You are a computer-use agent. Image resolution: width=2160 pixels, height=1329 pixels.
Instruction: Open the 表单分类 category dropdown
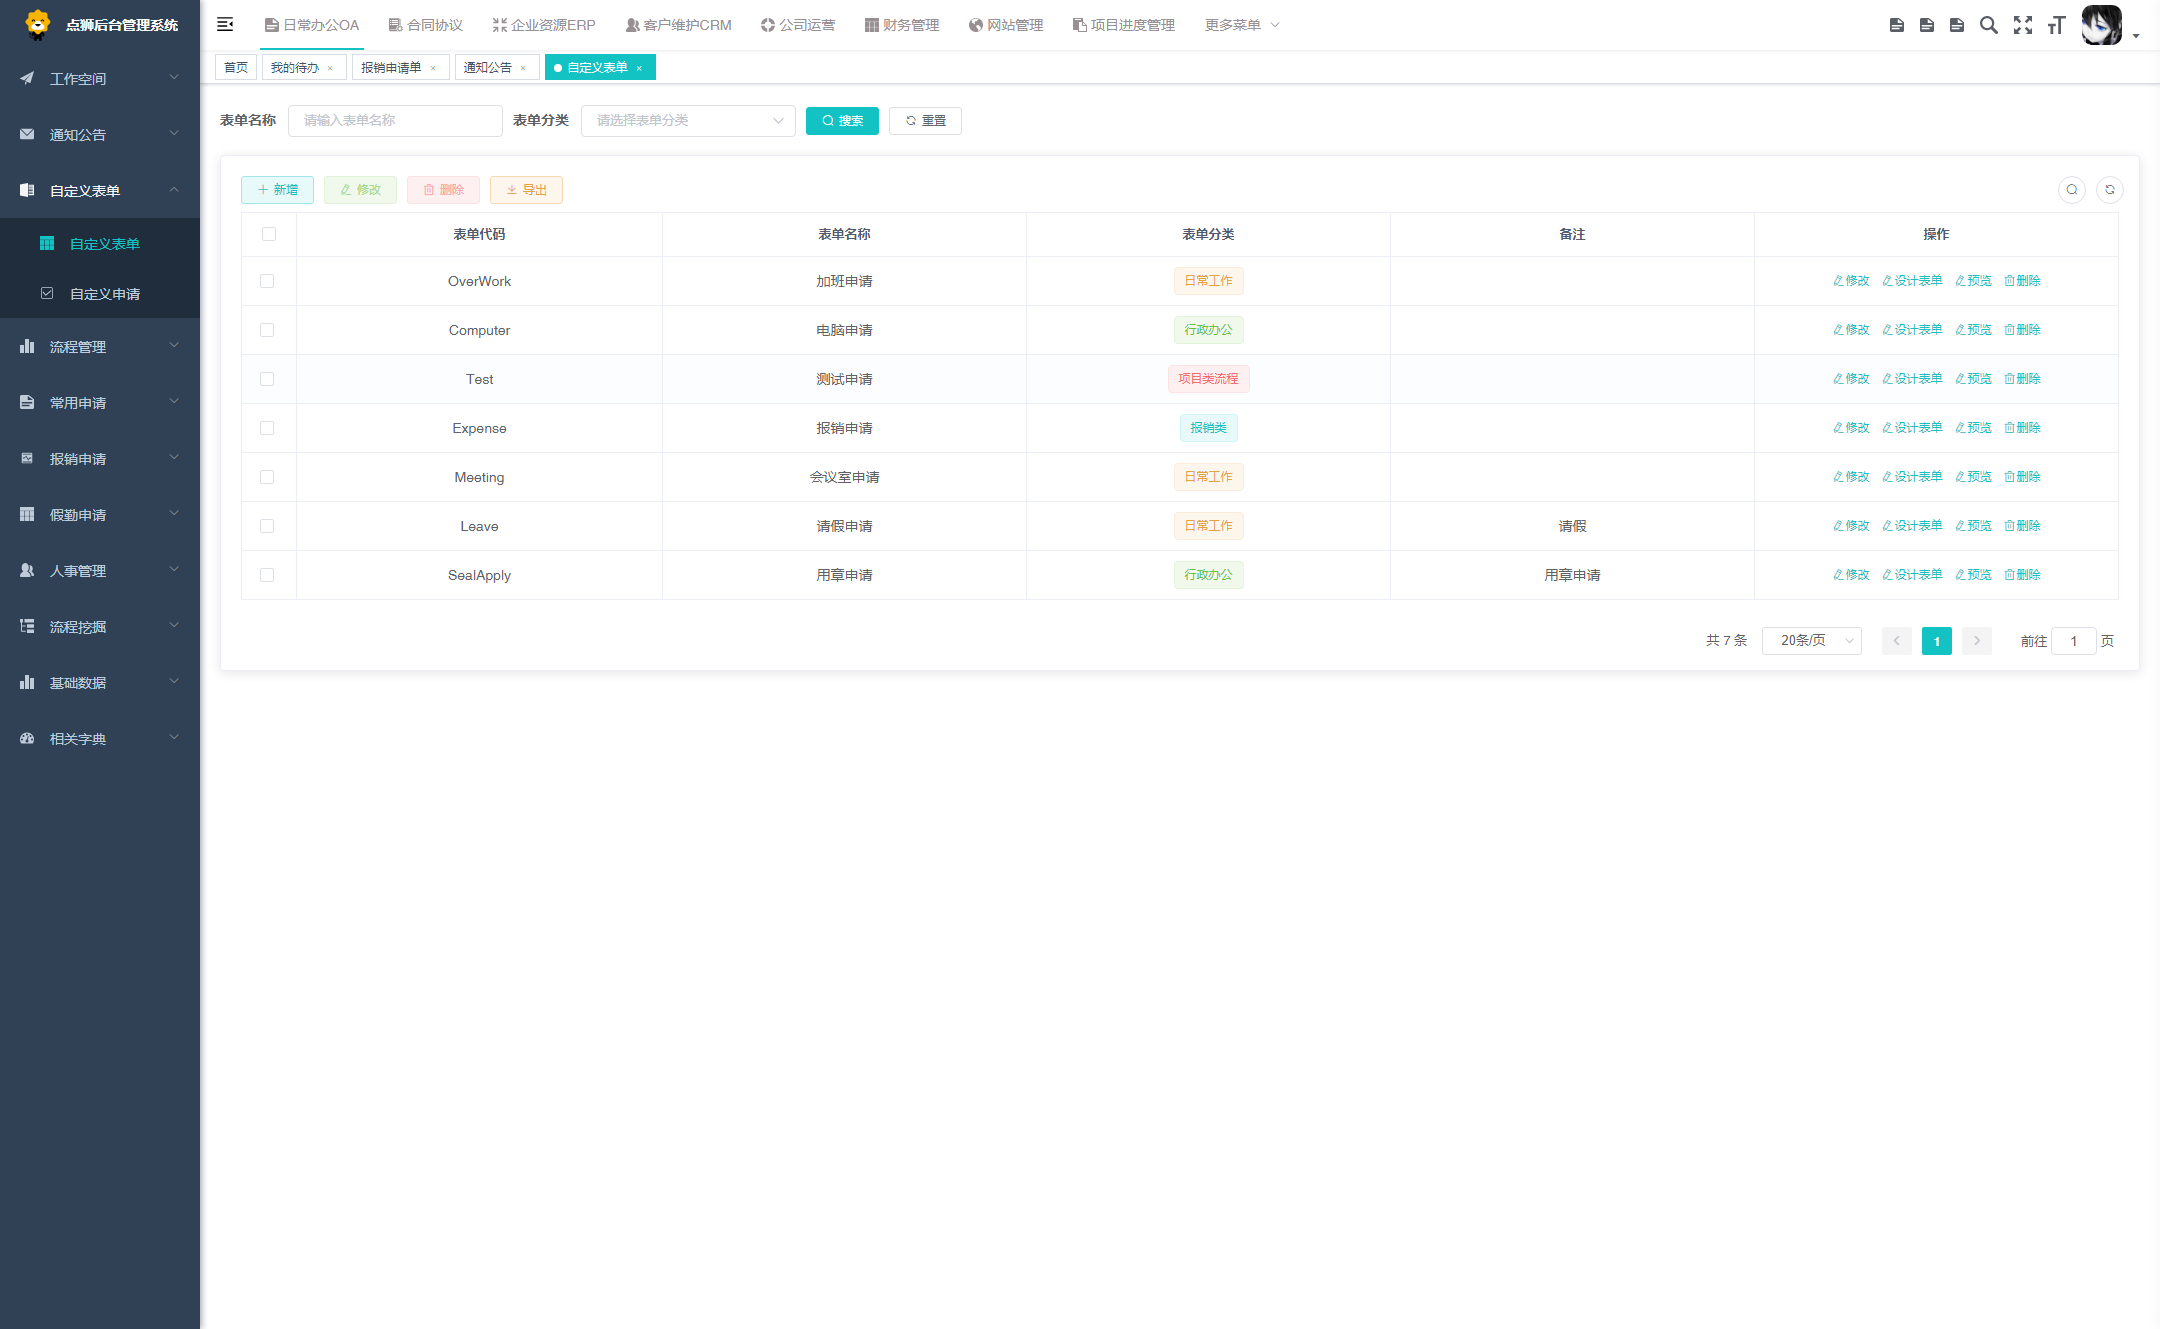[x=688, y=121]
